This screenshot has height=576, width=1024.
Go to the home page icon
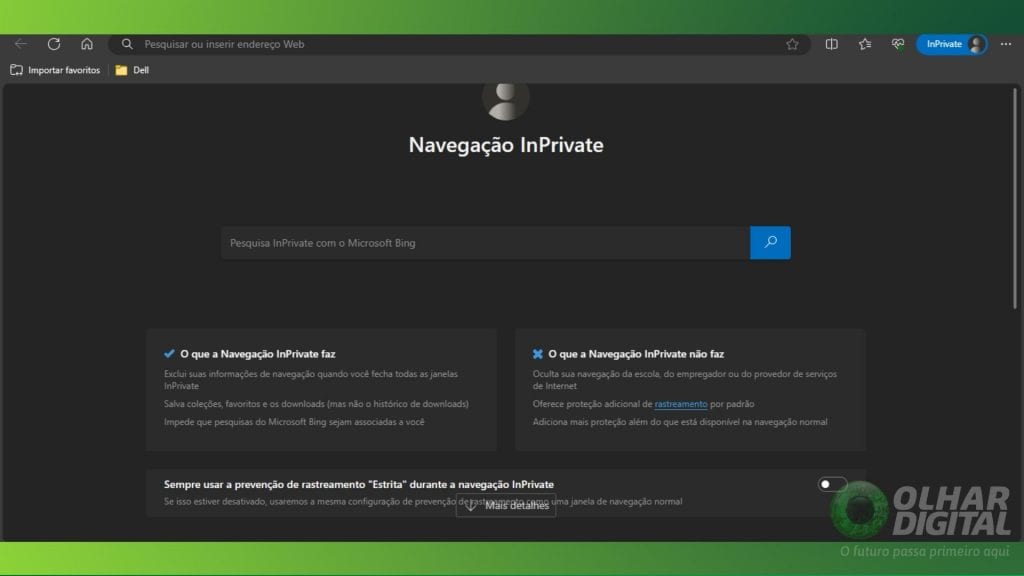coord(87,44)
